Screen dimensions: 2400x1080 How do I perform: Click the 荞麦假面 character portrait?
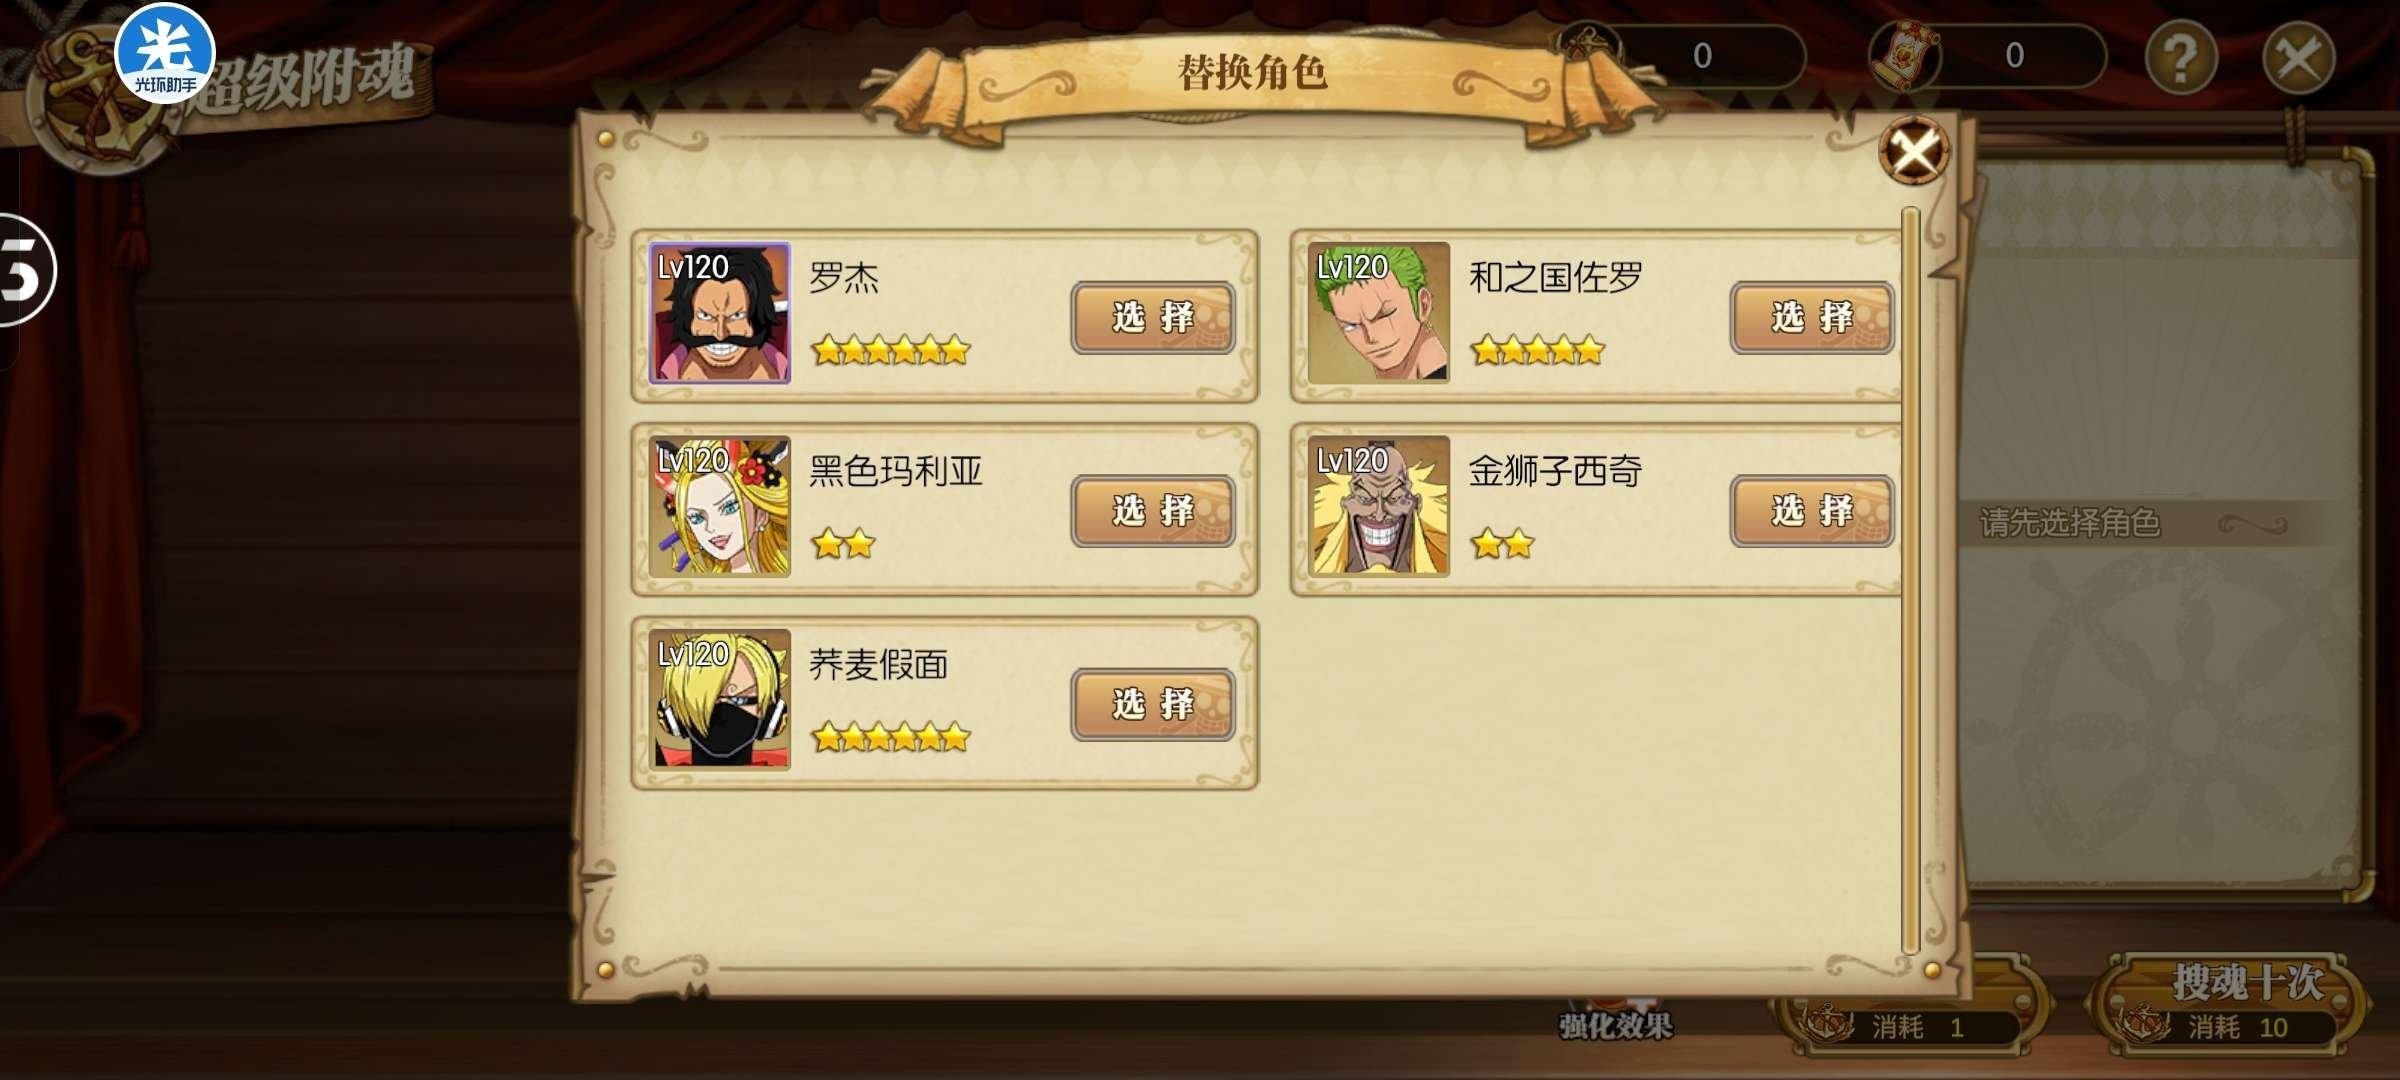point(719,700)
